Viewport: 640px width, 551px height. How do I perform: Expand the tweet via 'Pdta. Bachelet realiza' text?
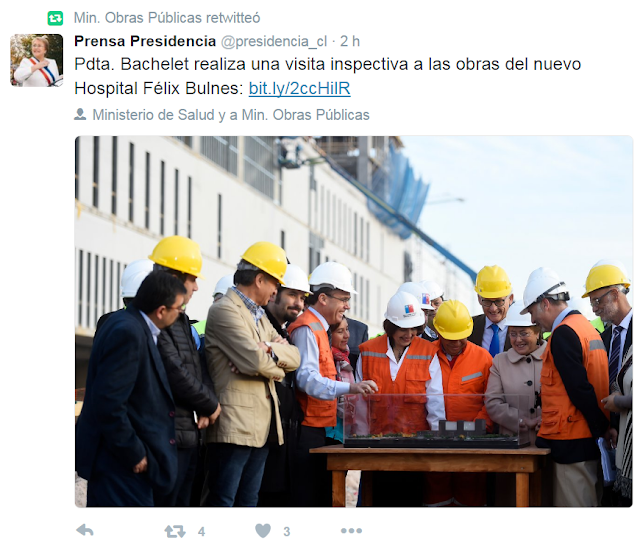point(160,64)
